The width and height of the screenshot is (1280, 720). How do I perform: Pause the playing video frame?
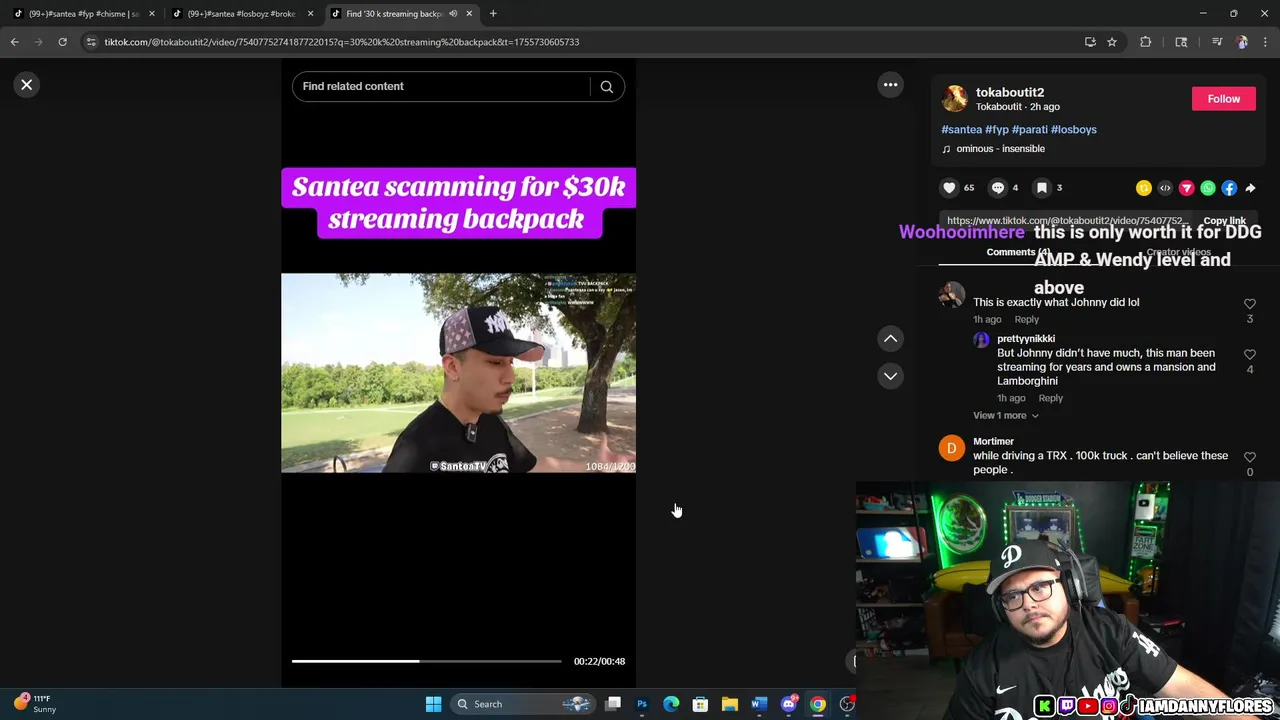[458, 373]
